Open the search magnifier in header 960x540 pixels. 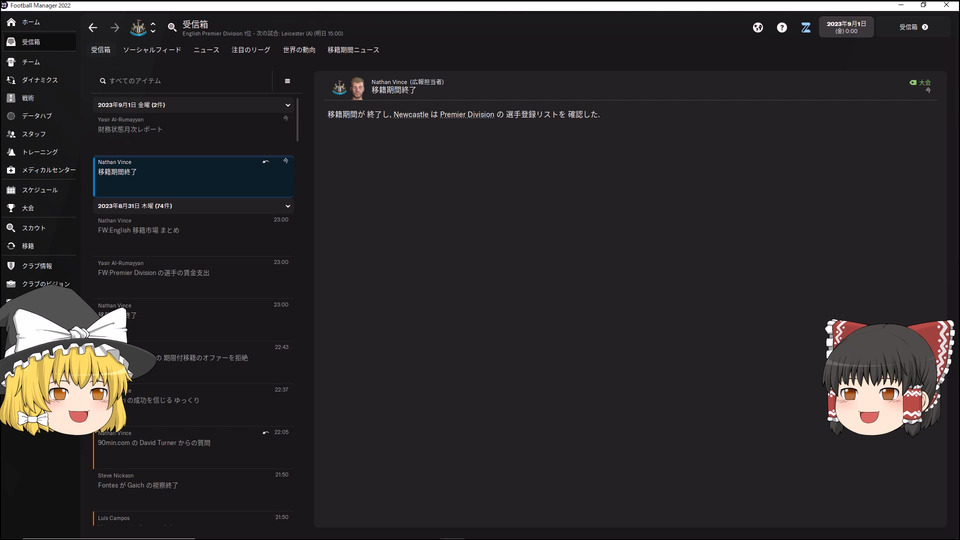click(x=172, y=28)
